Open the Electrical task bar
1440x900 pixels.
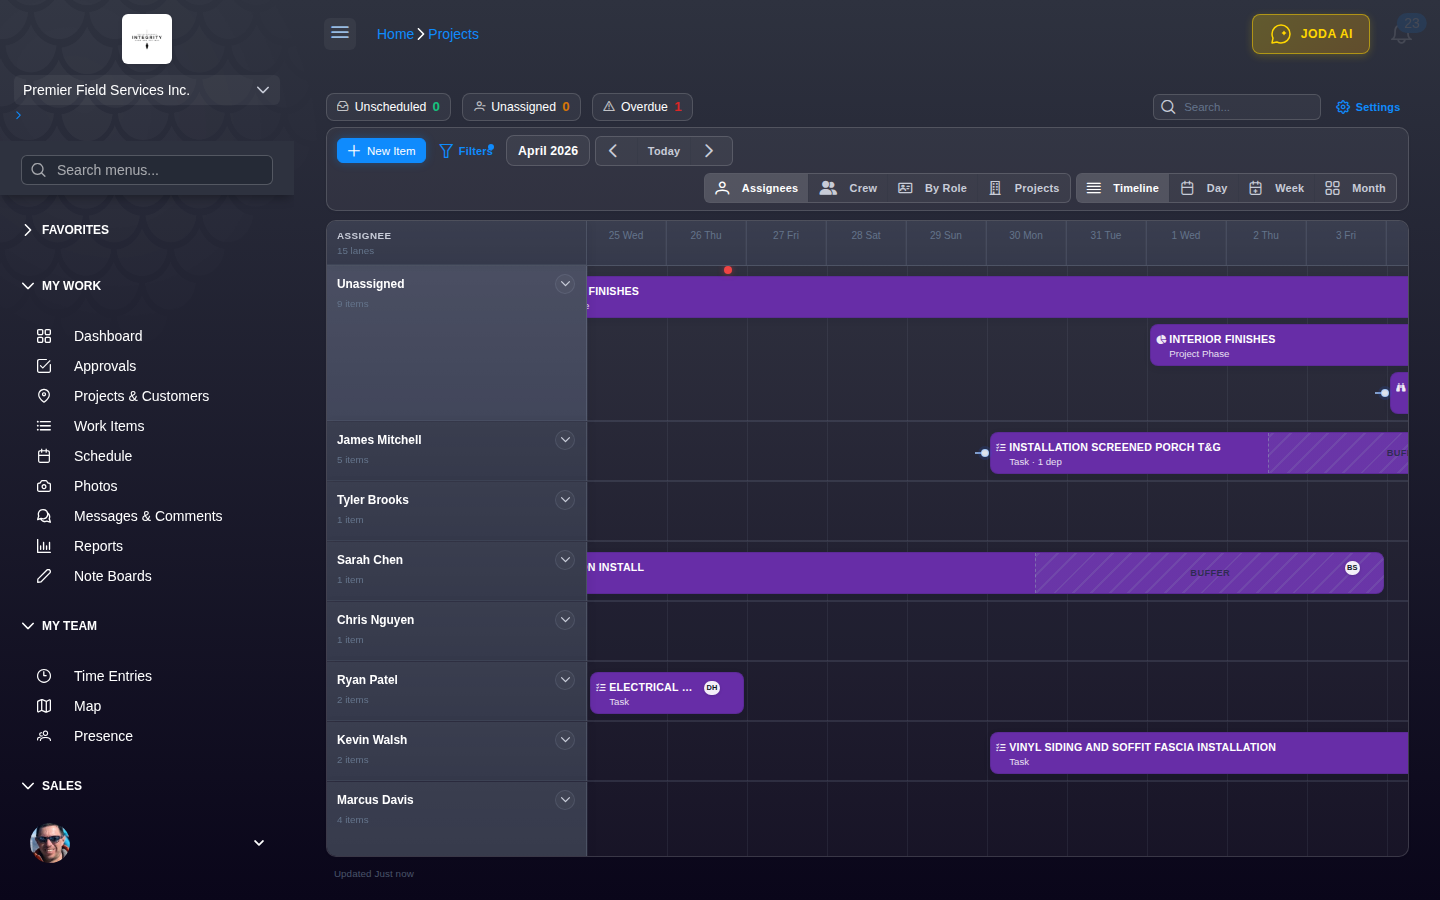tap(667, 693)
